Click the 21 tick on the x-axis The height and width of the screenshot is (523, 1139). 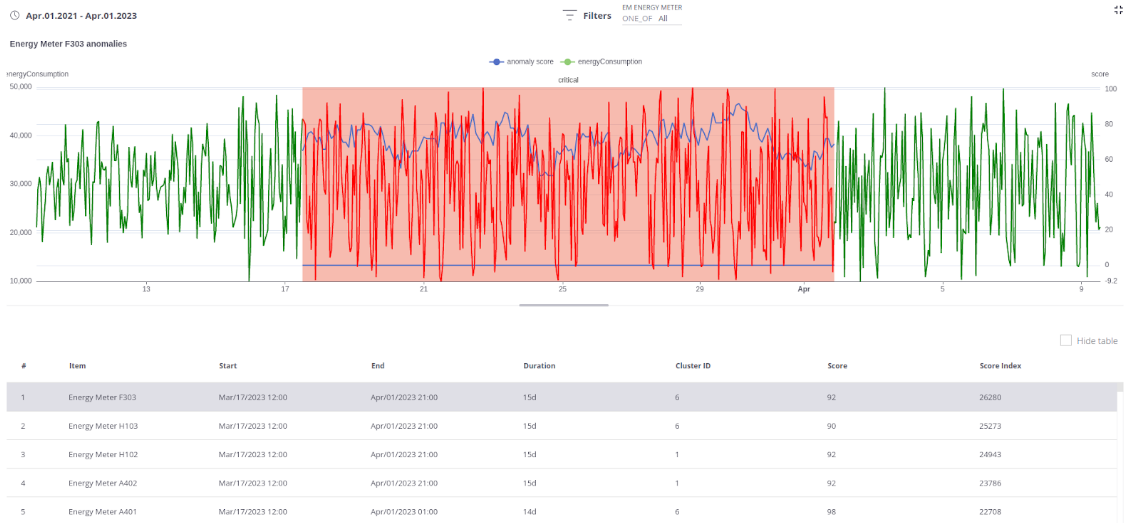423,290
